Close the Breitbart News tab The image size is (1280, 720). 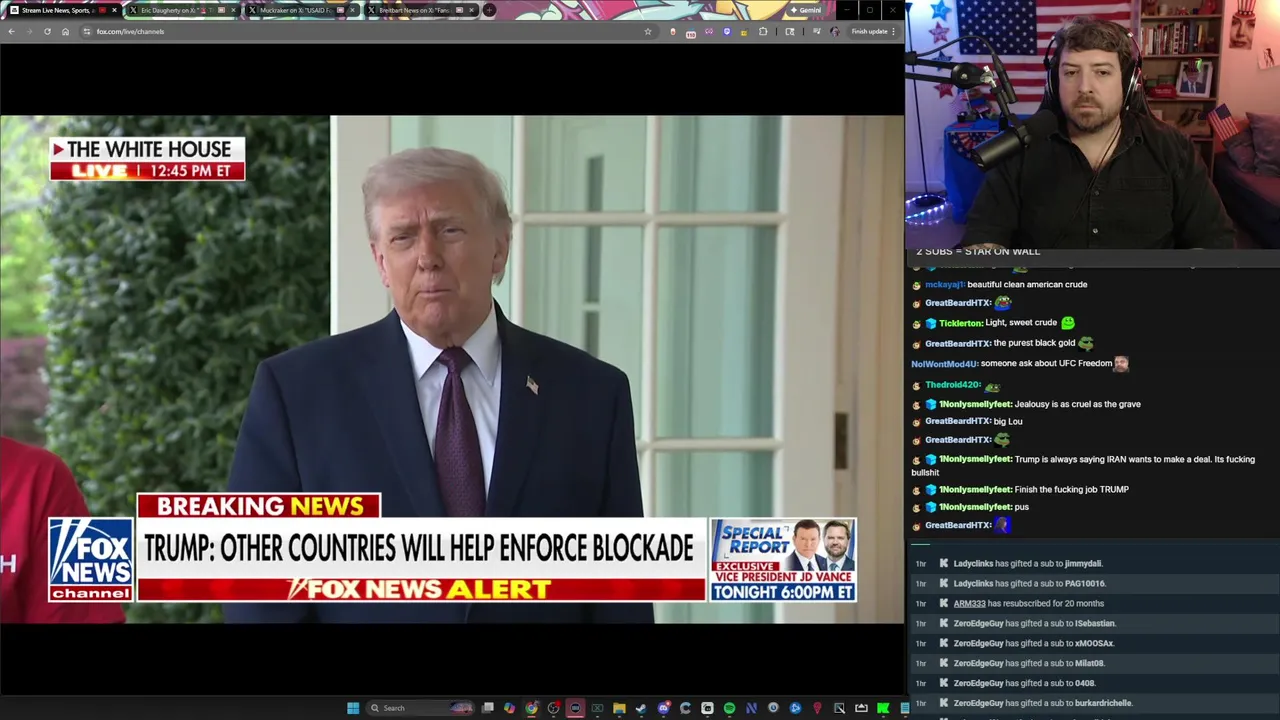(471, 10)
